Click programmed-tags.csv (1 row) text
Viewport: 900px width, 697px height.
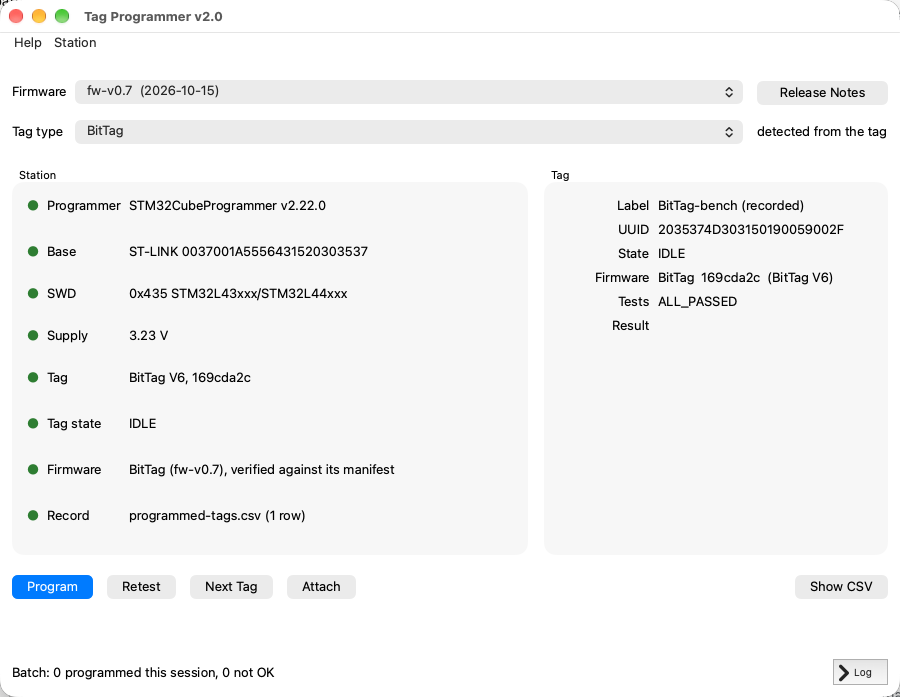[x=217, y=516]
